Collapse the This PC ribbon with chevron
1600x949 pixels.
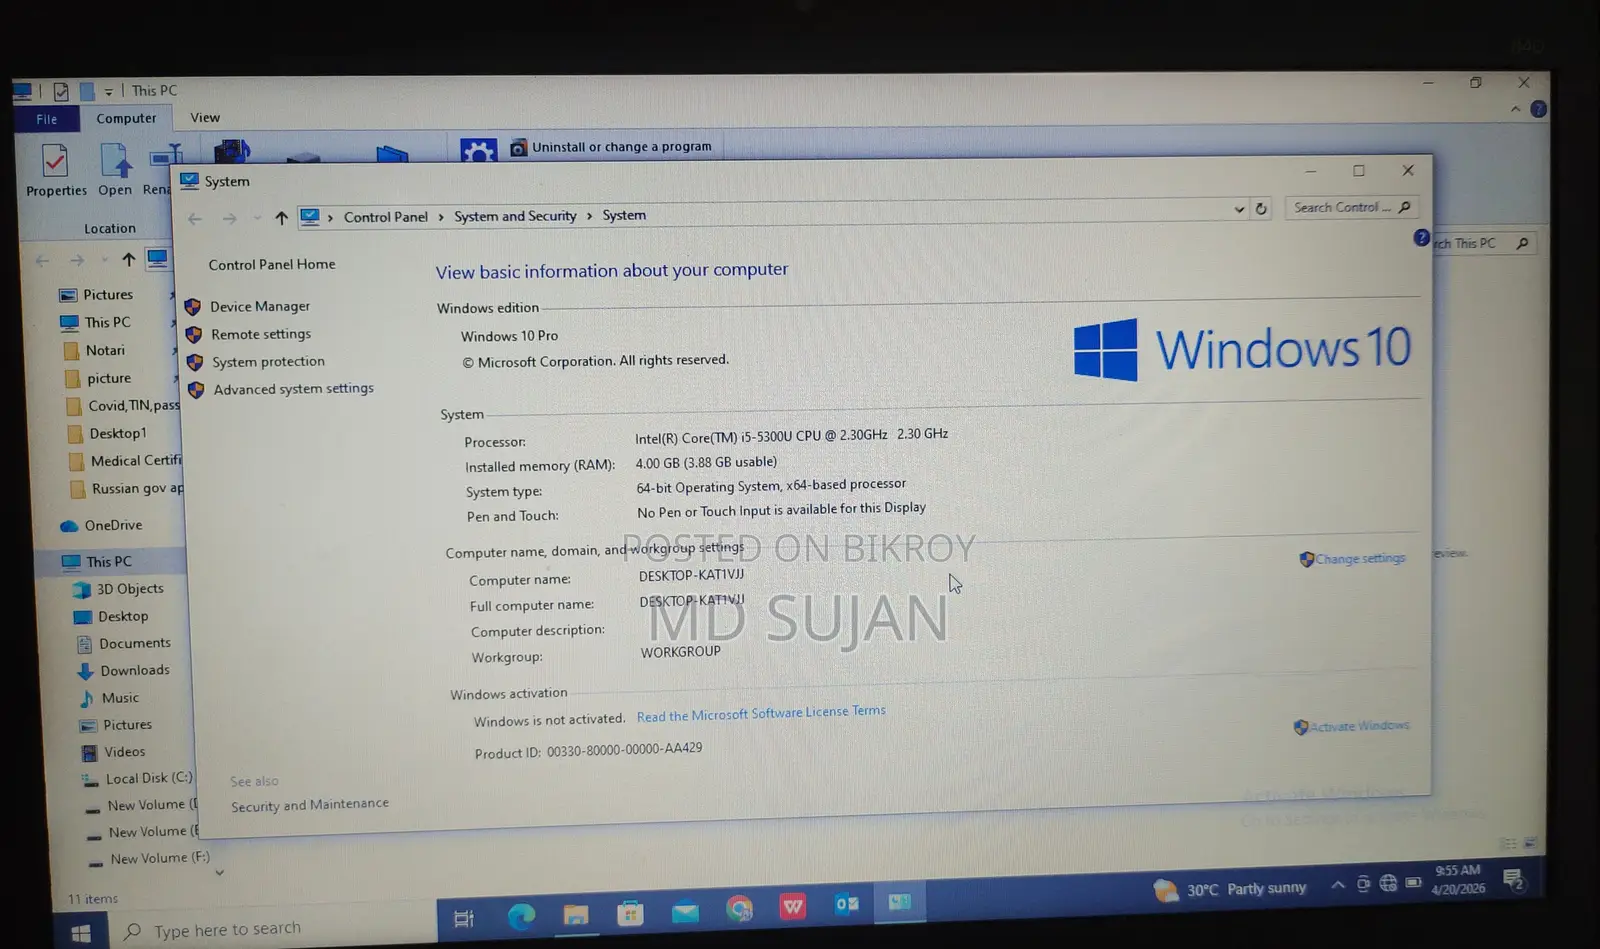(x=1515, y=109)
